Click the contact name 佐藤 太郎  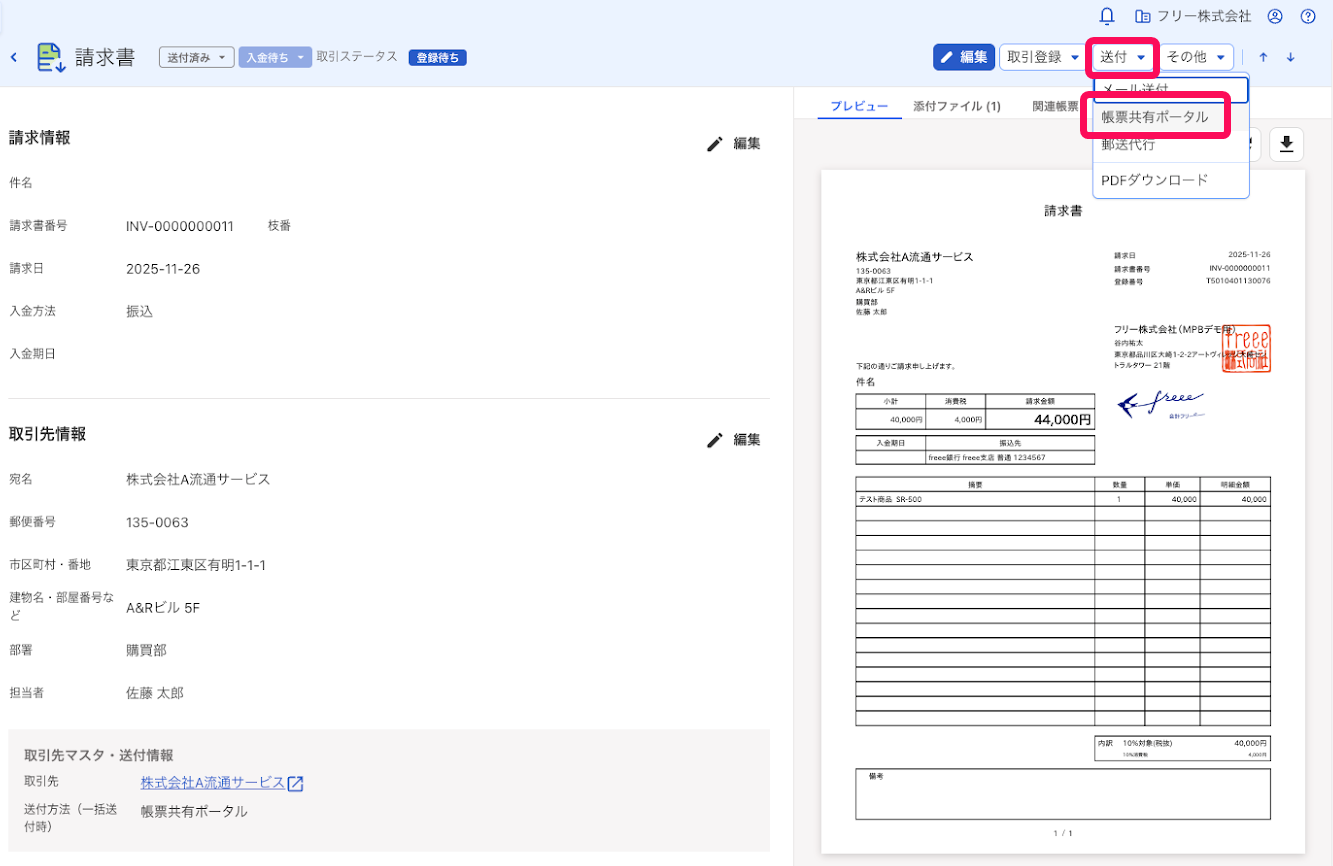coord(155,692)
